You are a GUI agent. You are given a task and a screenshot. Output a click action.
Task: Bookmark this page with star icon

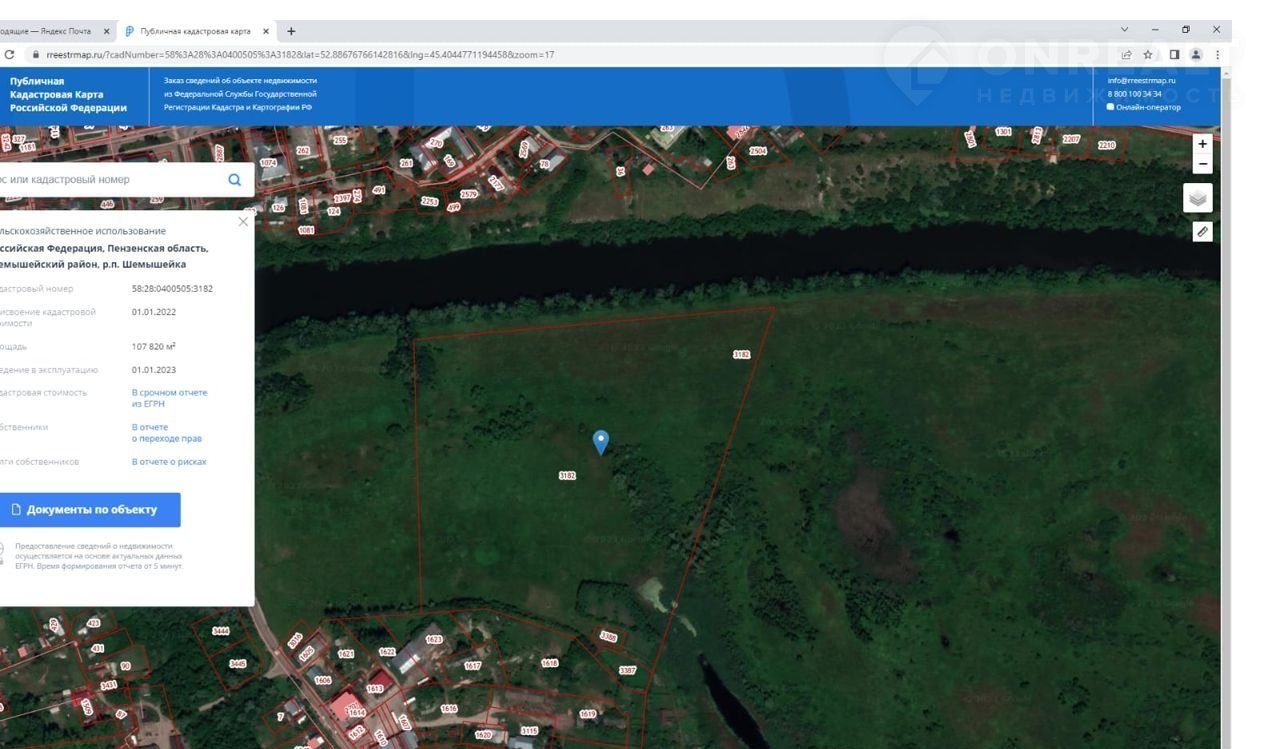[x=1148, y=55]
